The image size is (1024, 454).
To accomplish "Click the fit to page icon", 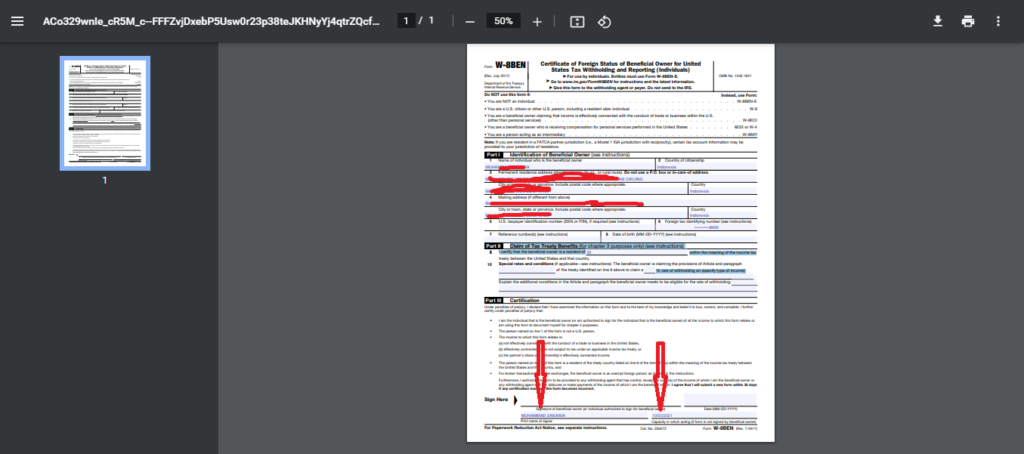I will [x=577, y=22].
